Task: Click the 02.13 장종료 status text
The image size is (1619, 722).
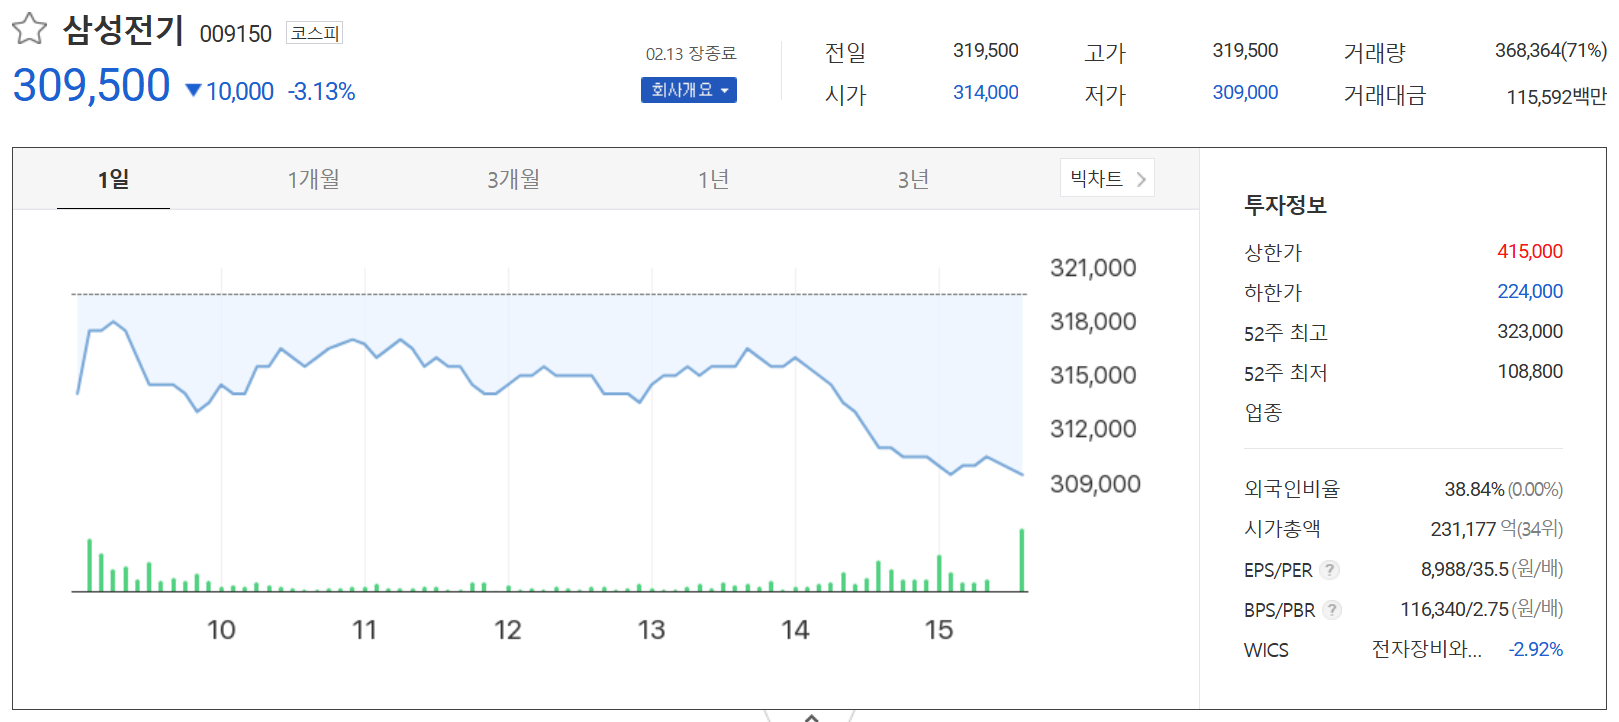Action: (x=691, y=54)
